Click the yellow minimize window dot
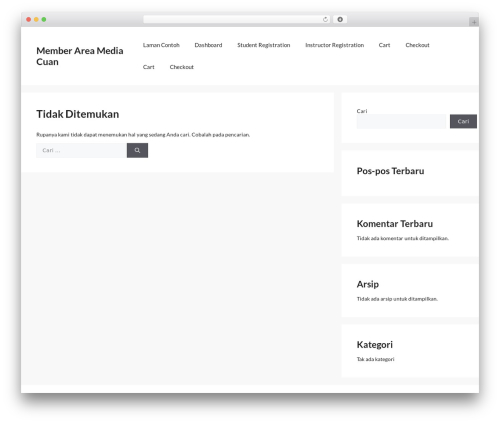The image size is (500, 423). [36, 19]
